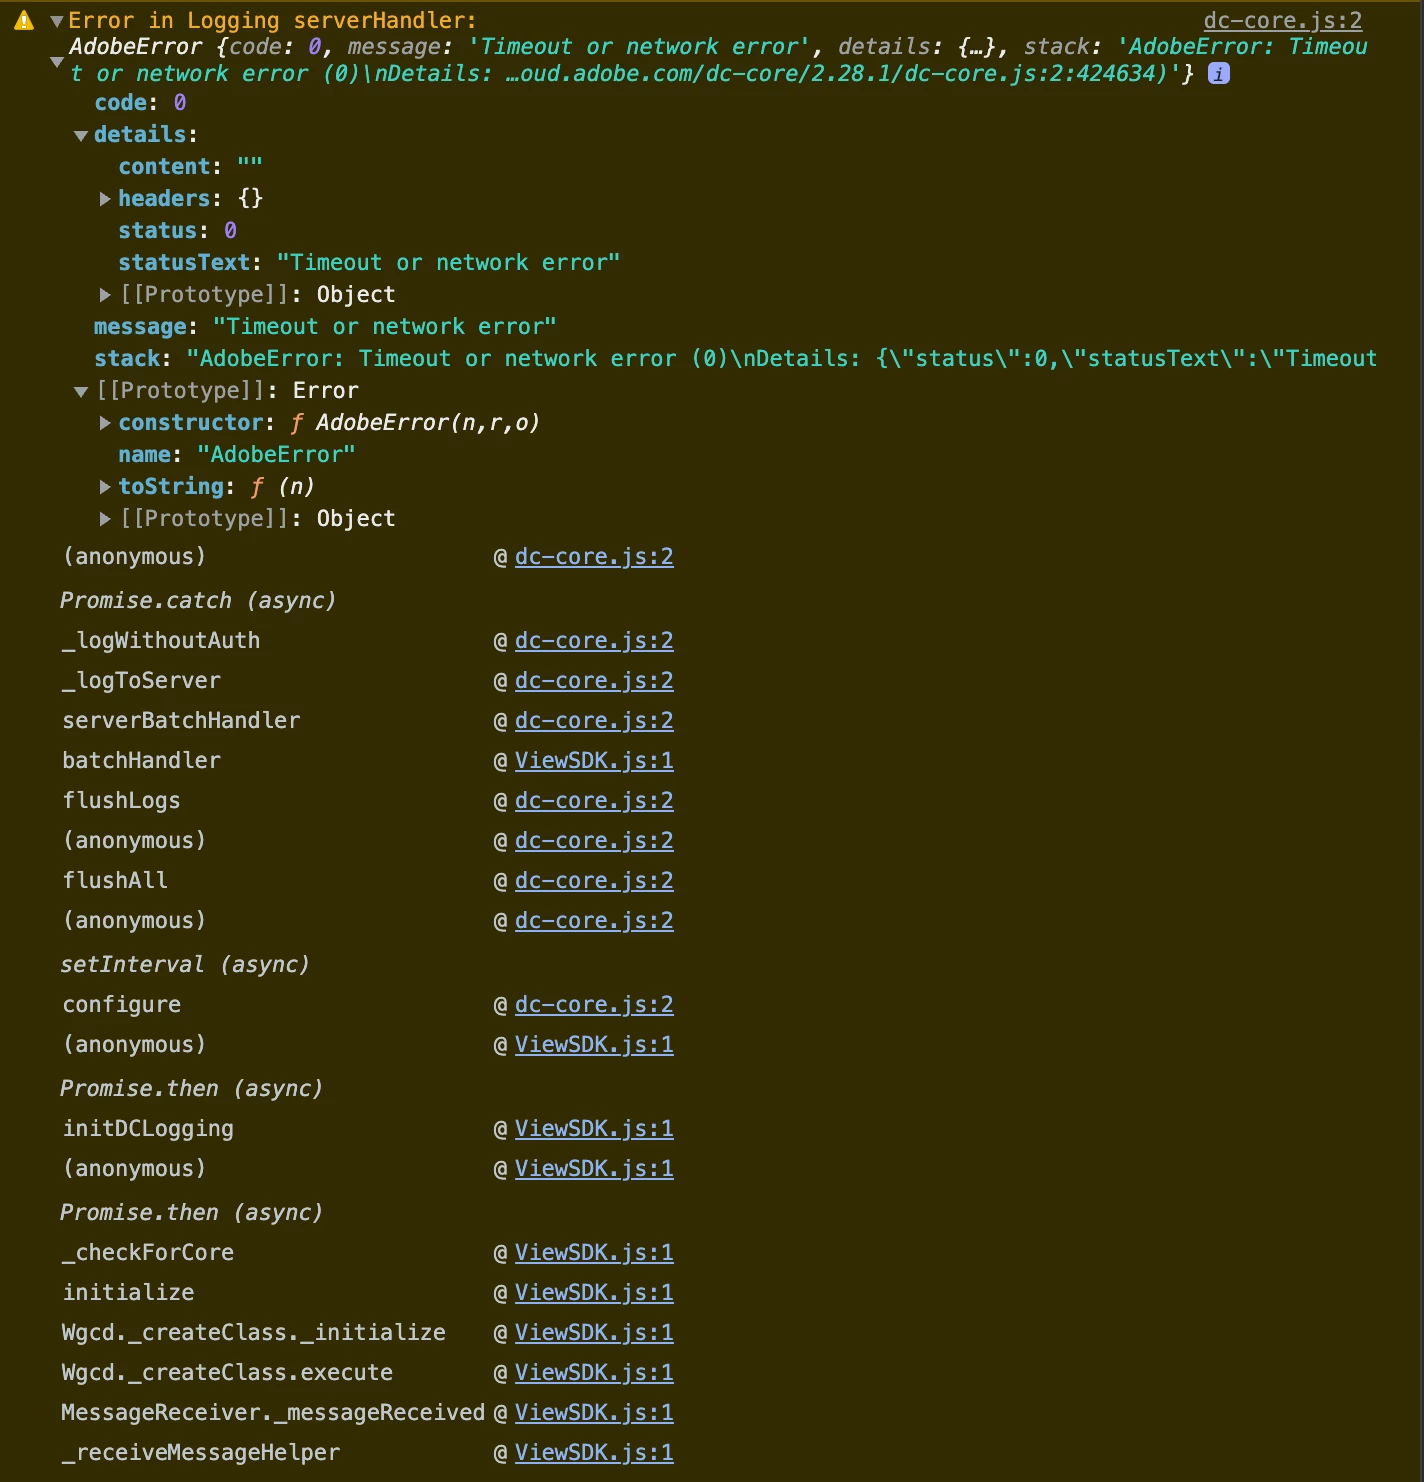Click the _receiveMessageHelper function name
Image resolution: width=1424 pixels, height=1482 pixels.
[201, 1452]
